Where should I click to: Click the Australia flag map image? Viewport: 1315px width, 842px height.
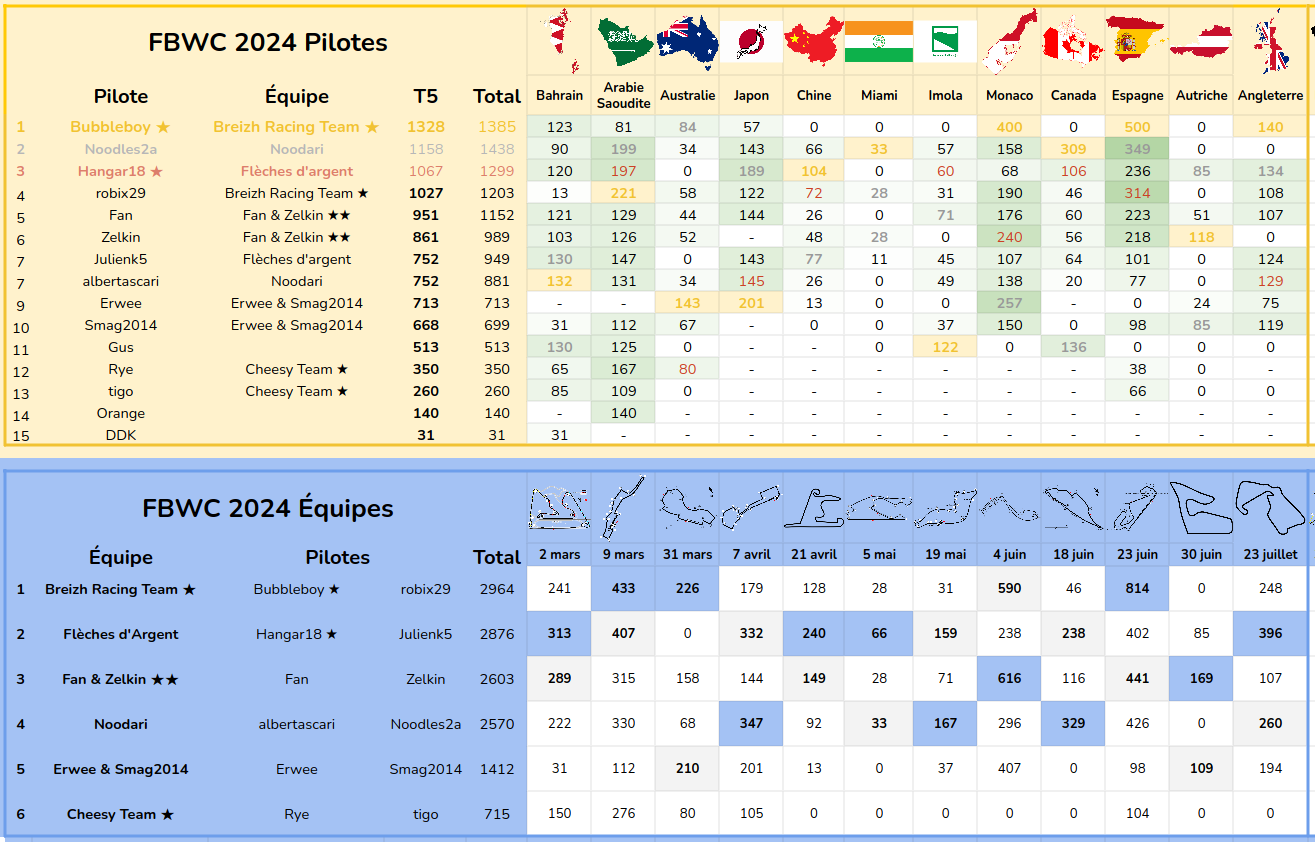click(x=688, y=42)
